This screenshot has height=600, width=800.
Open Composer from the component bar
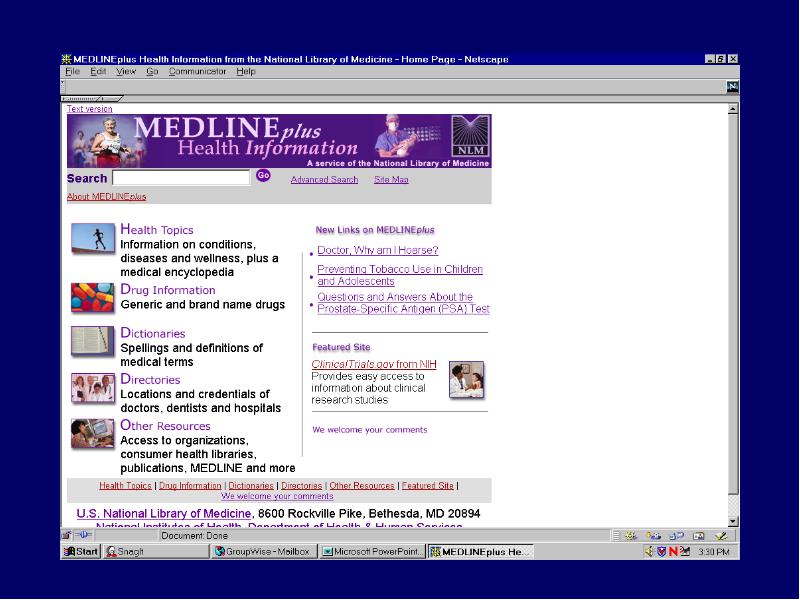tap(720, 536)
